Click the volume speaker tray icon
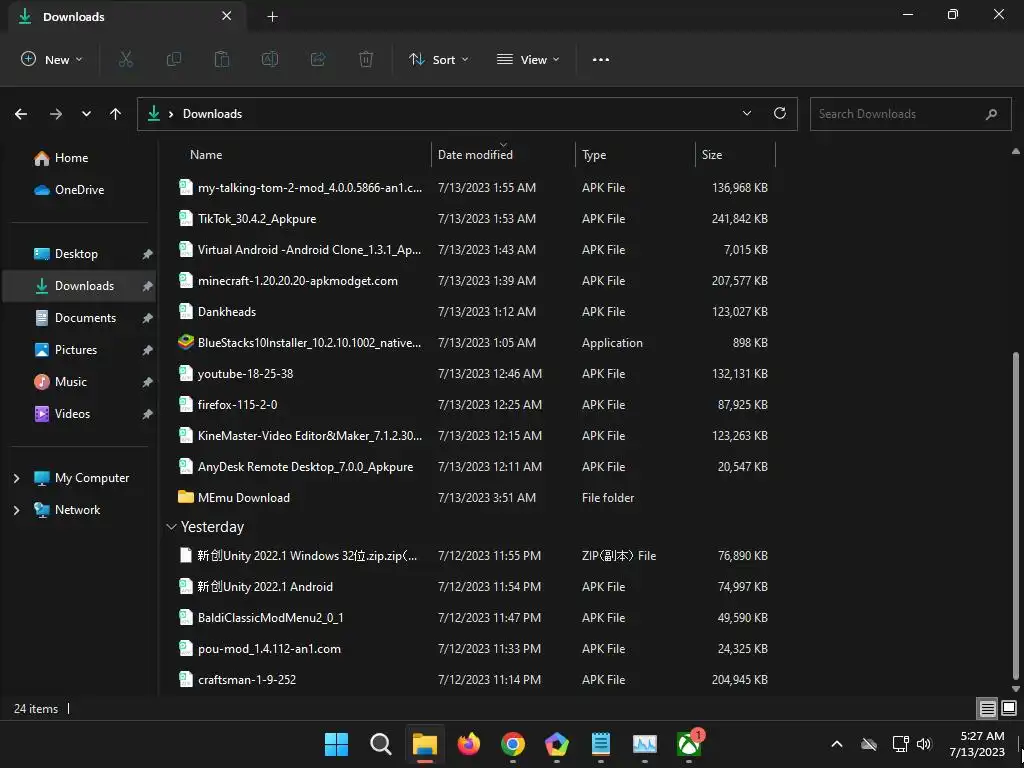The height and width of the screenshot is (768, 1024). pos(924,744)
